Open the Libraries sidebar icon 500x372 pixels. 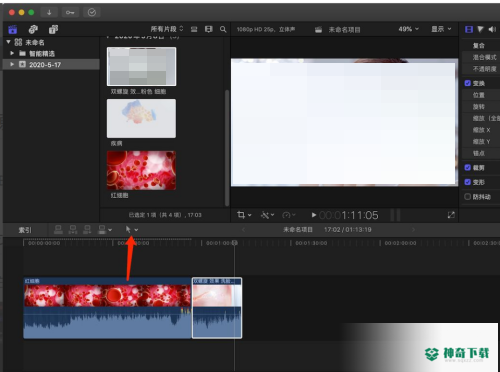click(13, 30)
